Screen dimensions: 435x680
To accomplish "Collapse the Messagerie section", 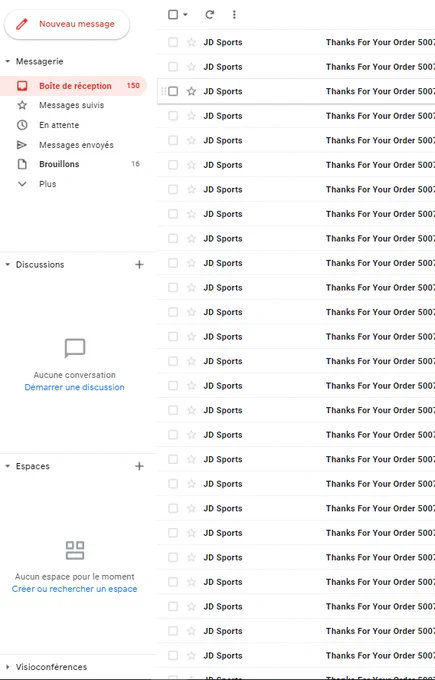I will 7,62.
